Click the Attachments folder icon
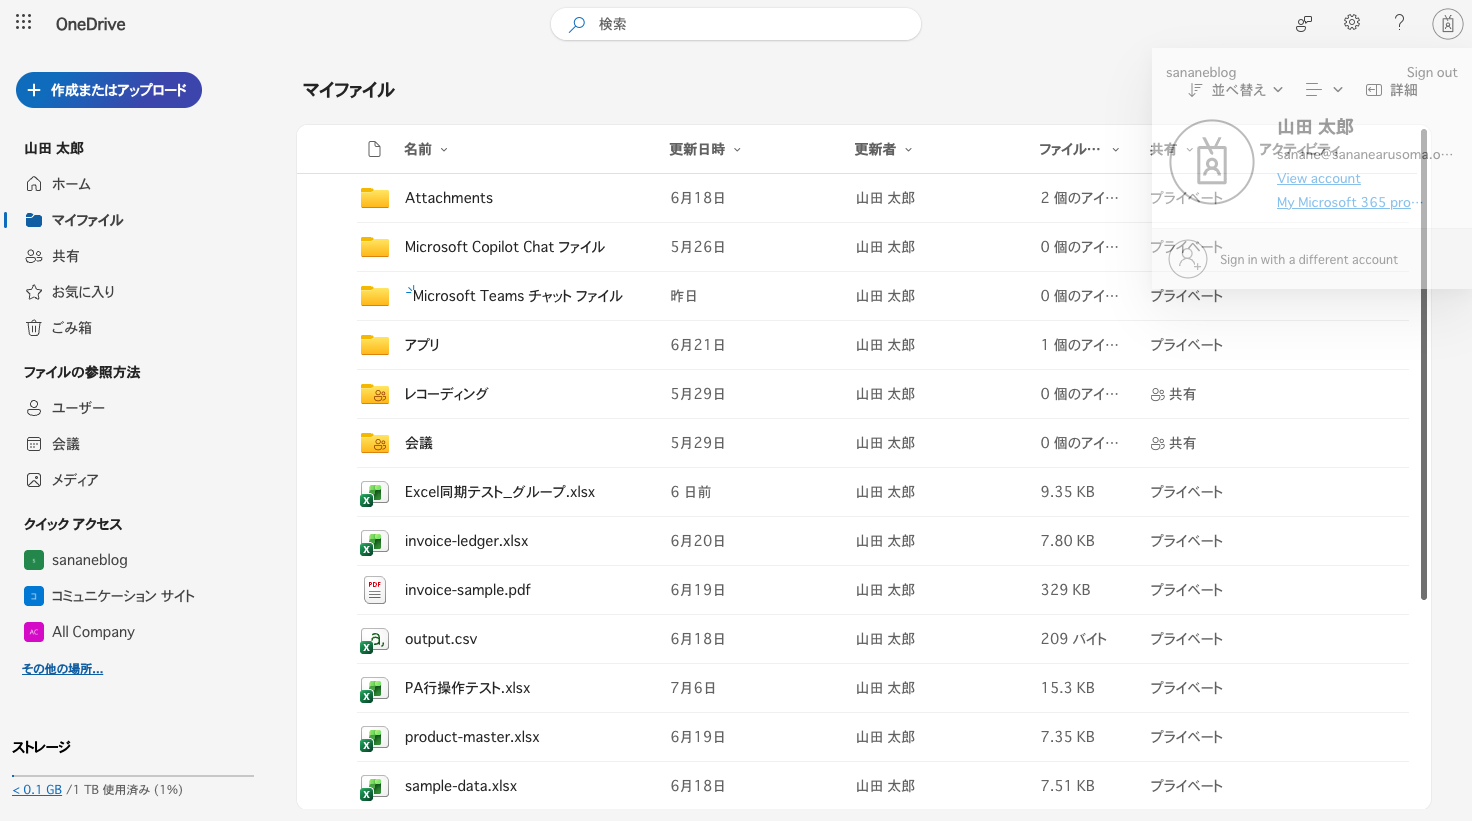 point(375,198)
